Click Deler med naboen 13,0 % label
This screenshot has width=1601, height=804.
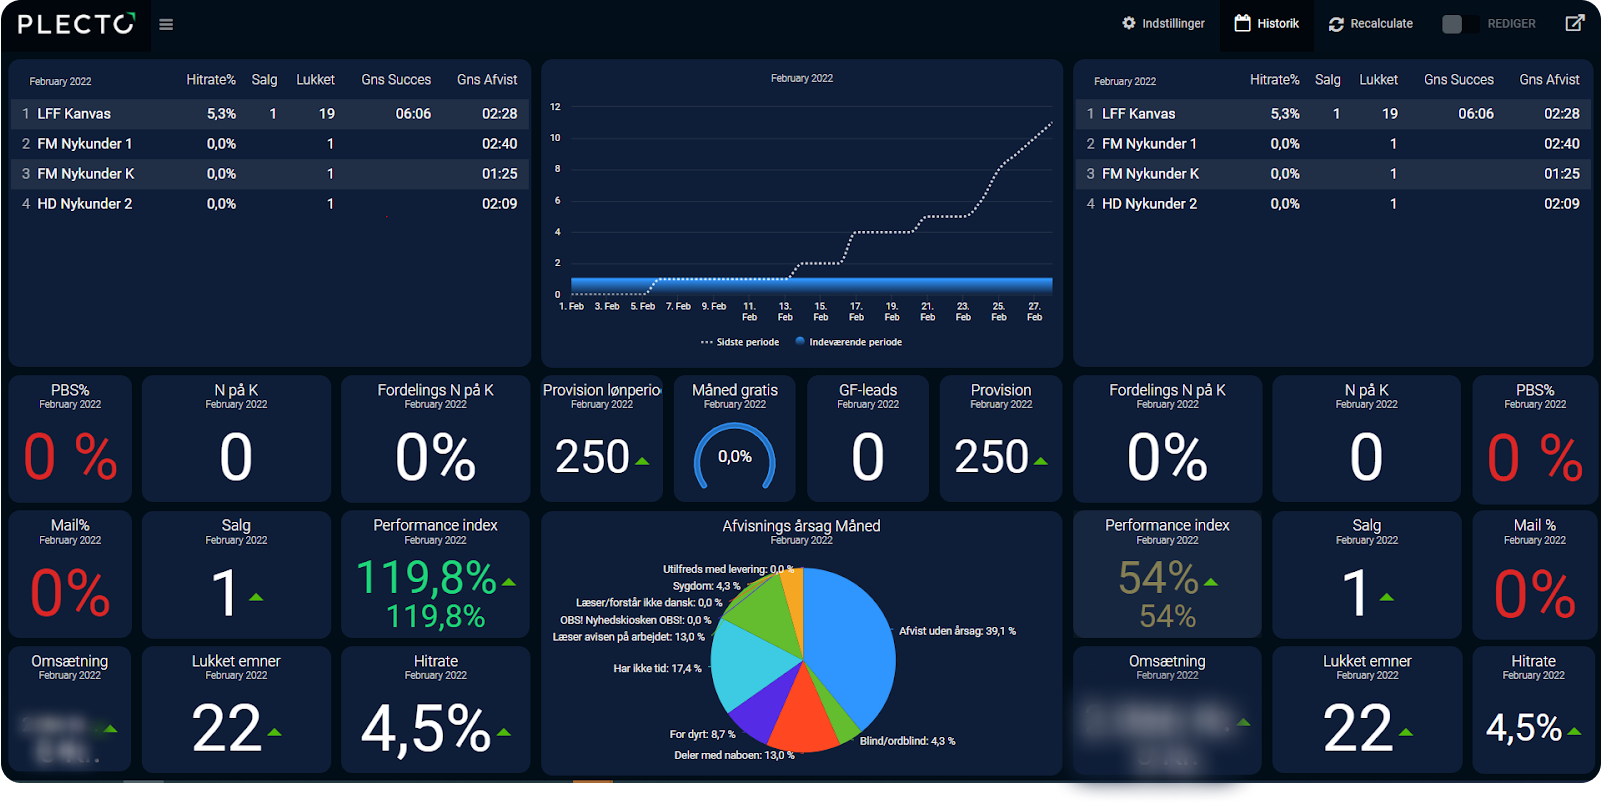coord(734,755)
